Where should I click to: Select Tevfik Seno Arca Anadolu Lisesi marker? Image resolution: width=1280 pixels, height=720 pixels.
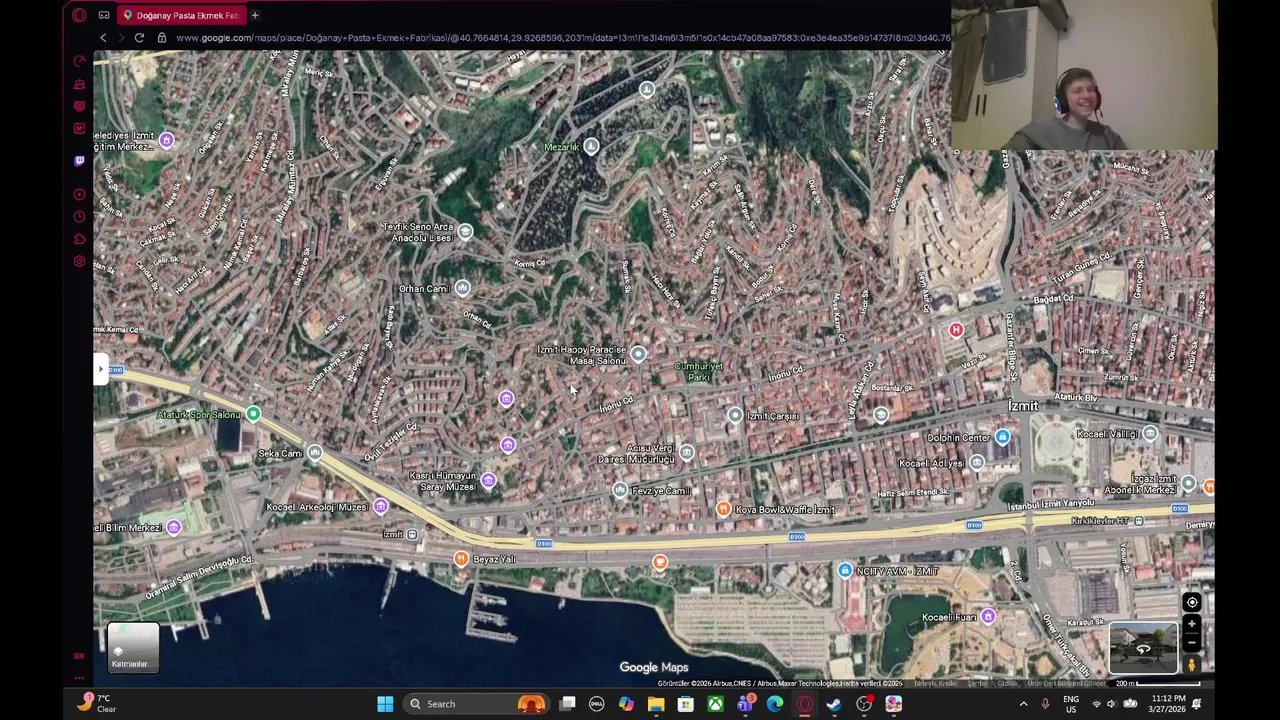465,232
